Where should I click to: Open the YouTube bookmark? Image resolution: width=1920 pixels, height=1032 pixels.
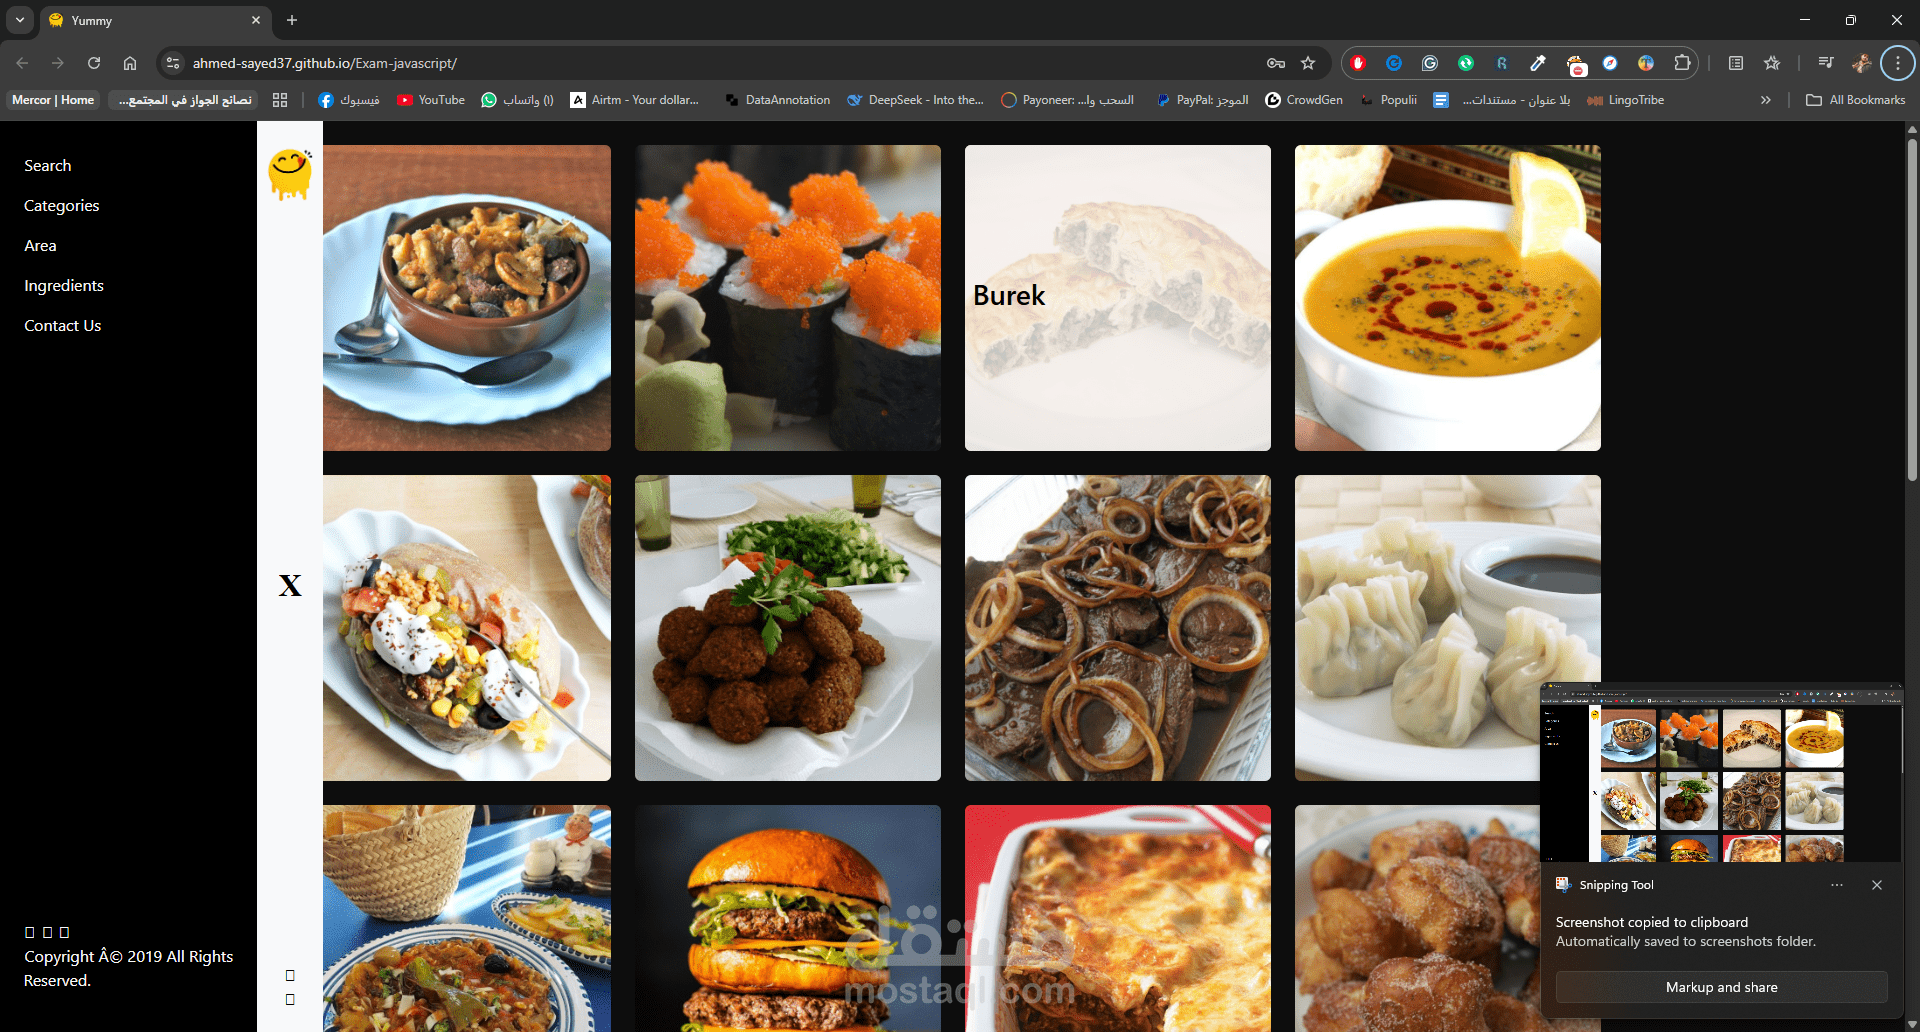(x=431, y=100)
